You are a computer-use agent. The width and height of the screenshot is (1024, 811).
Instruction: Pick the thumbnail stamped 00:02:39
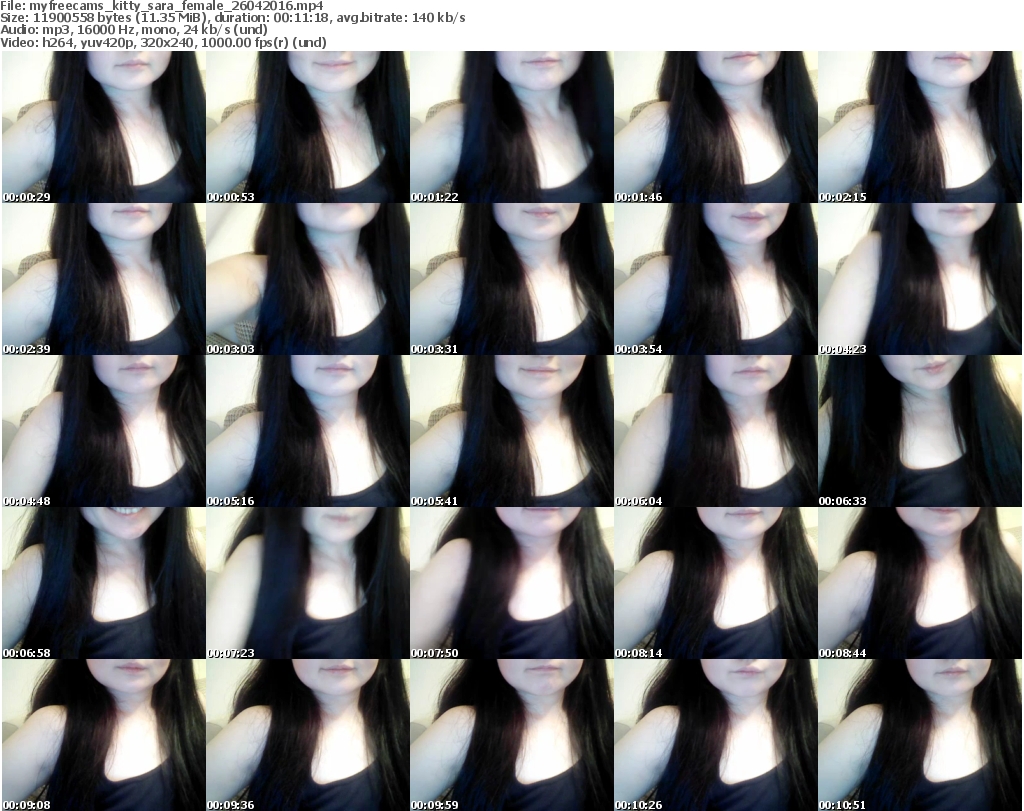[104, 279]
